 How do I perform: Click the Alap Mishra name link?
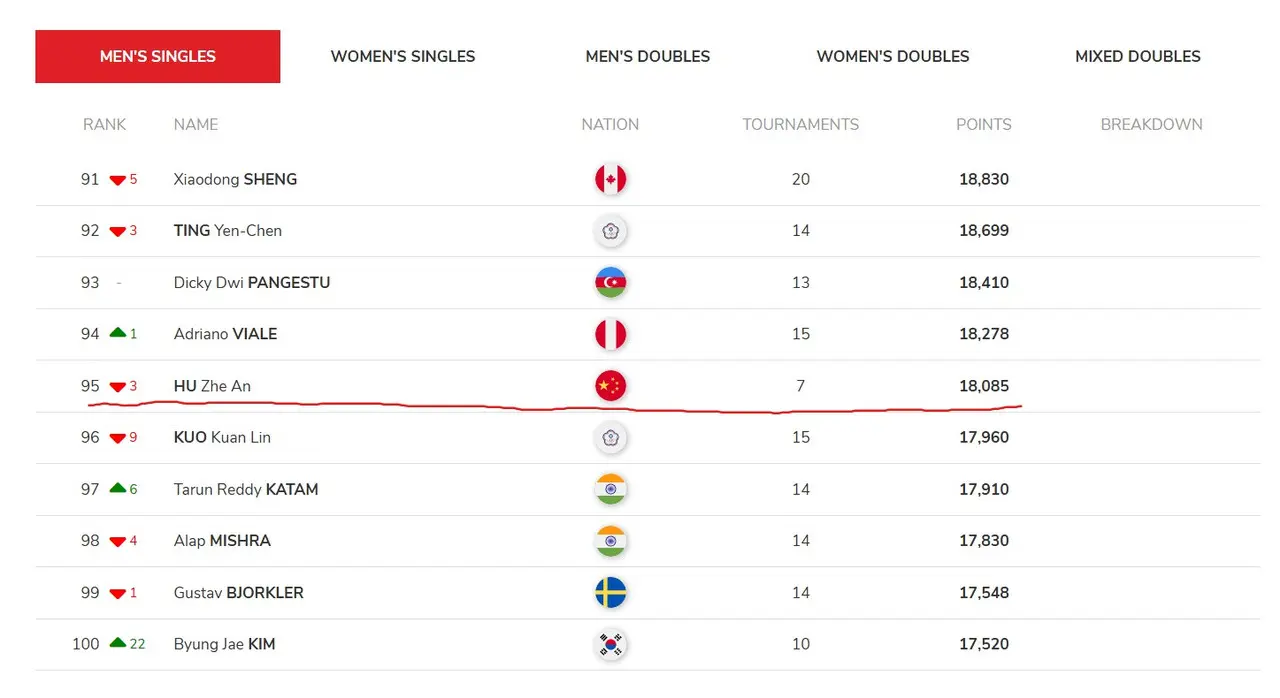pyautogui.click(x=222, y=541)
